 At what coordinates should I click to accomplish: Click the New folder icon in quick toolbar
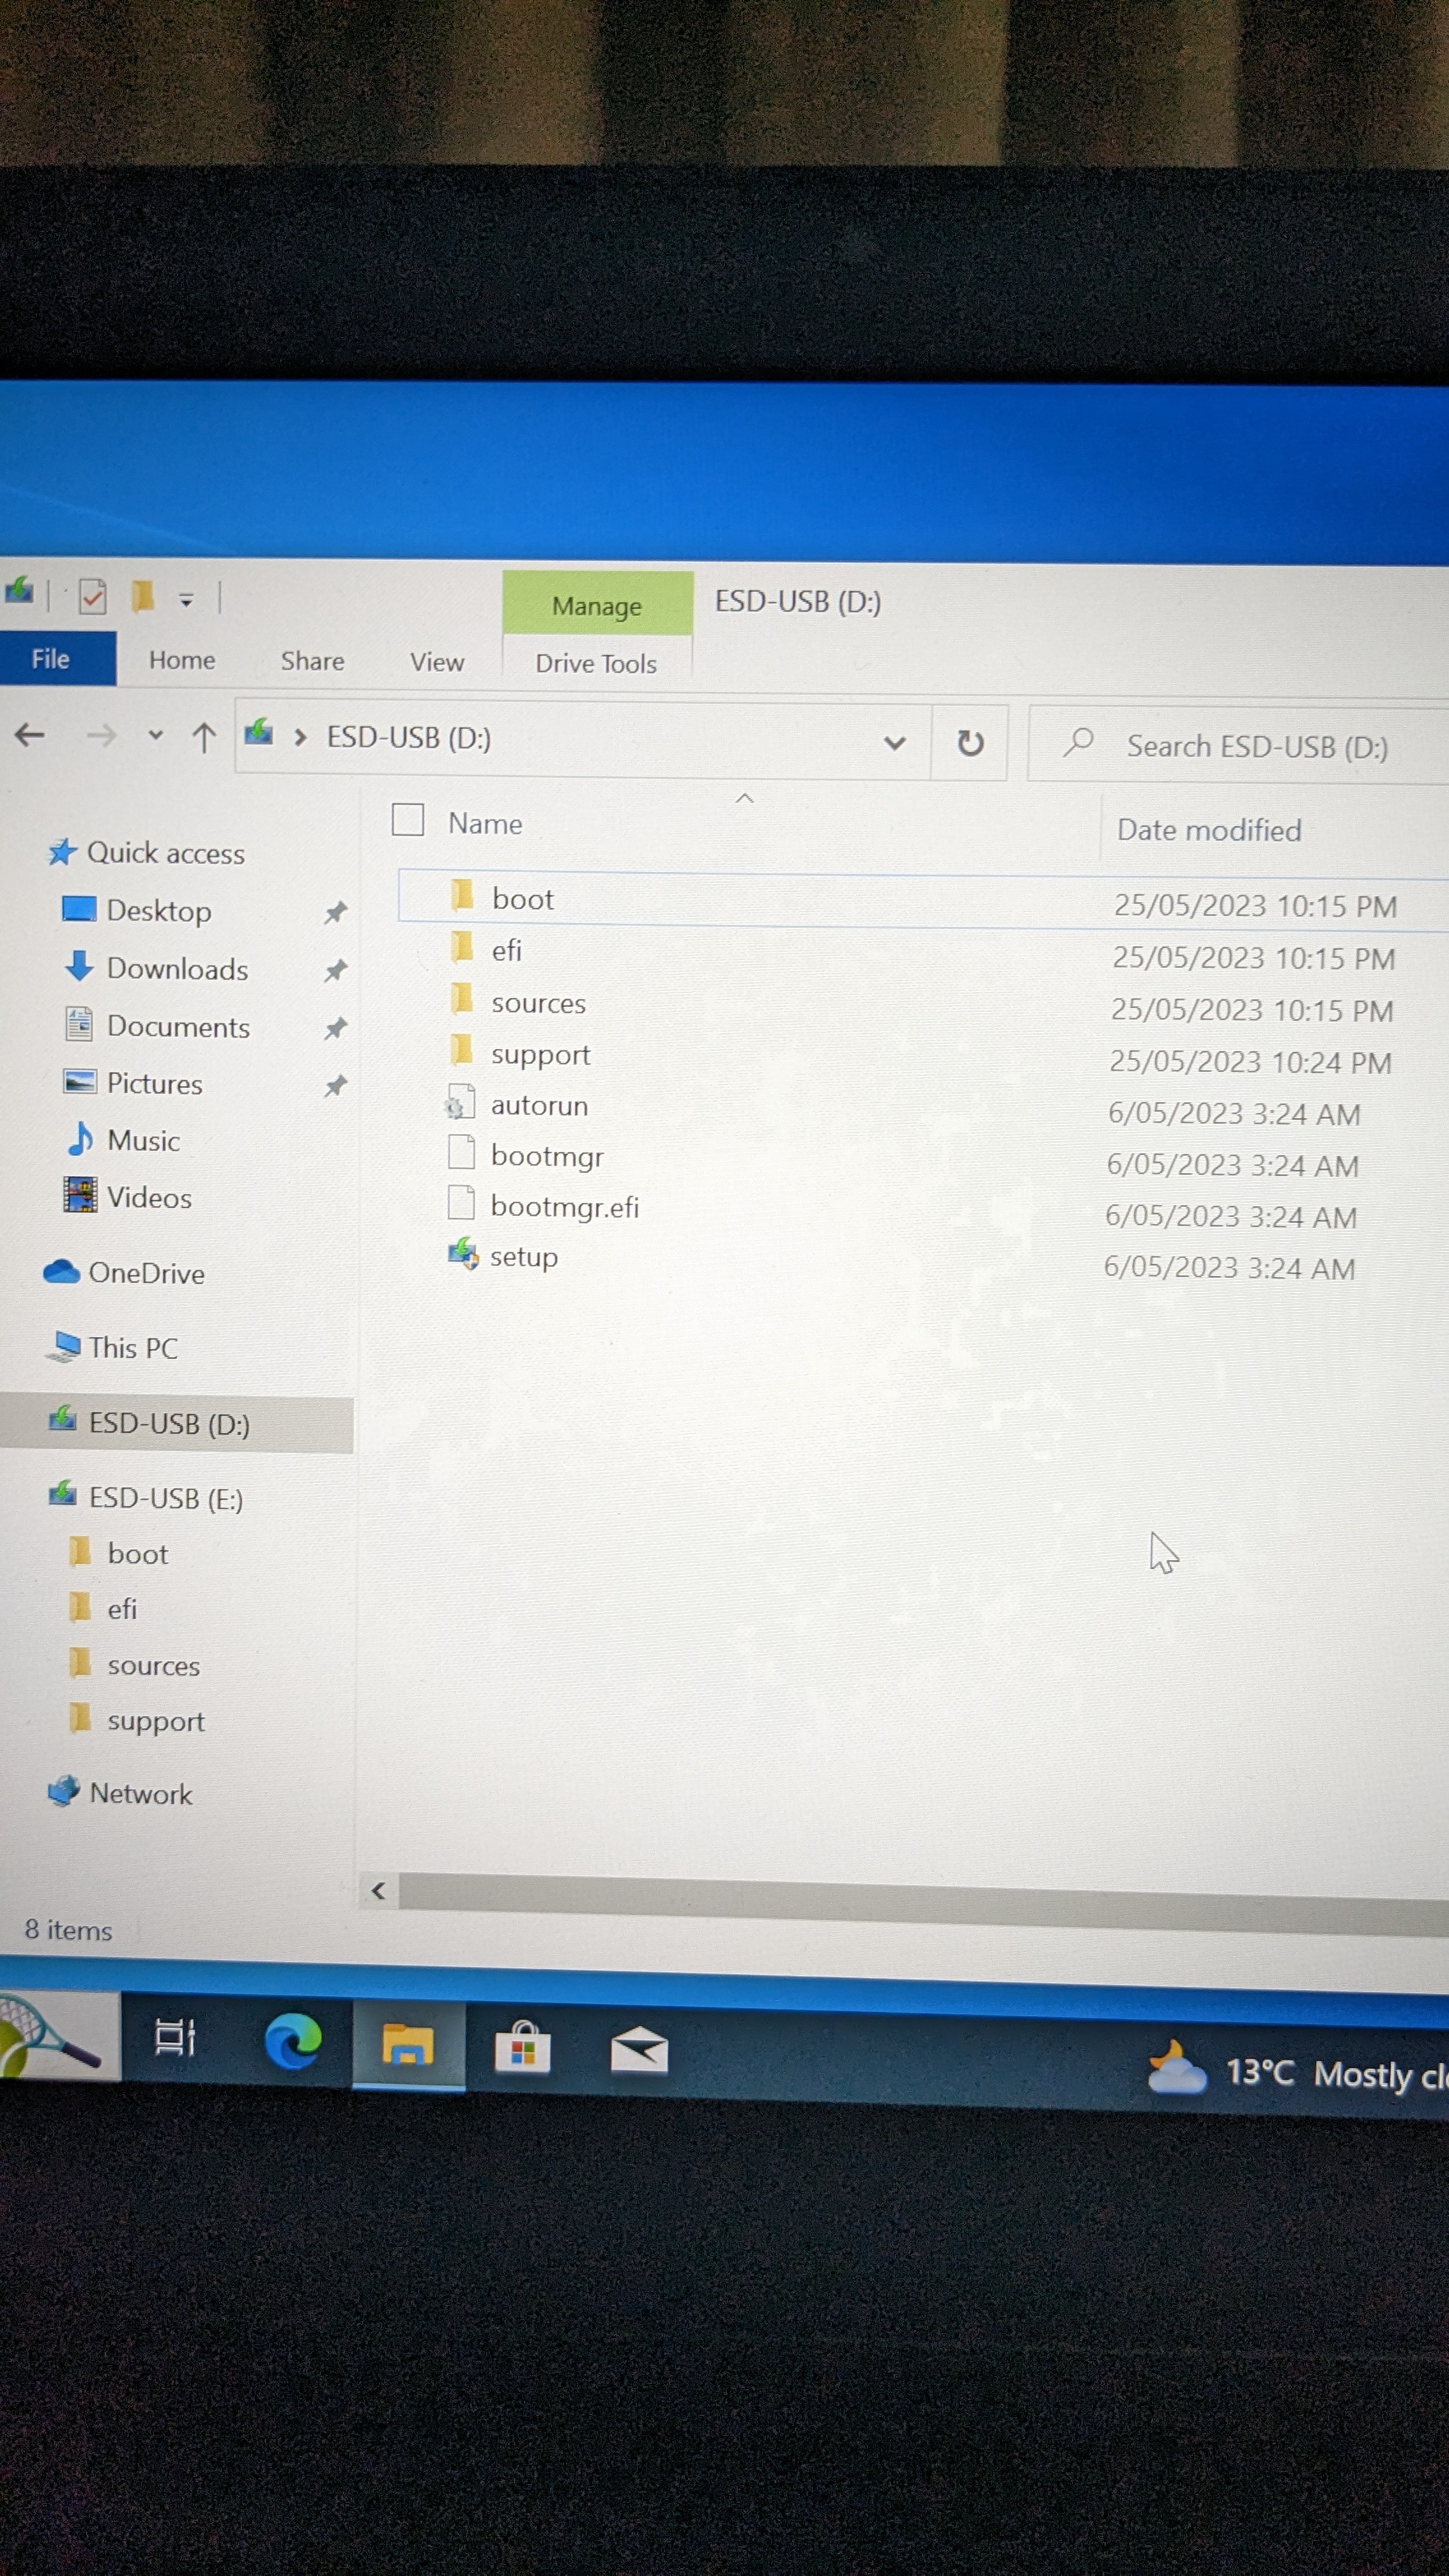click(143, 597)
